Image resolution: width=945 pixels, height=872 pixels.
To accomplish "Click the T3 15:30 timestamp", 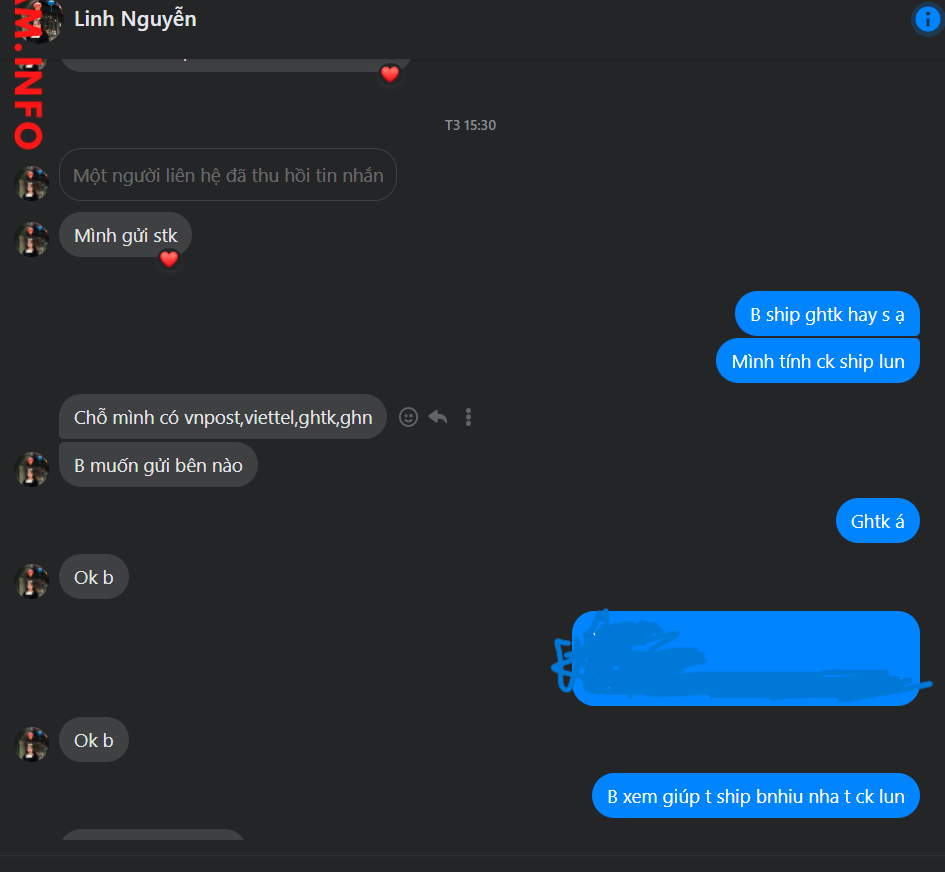I will [470, 125].
